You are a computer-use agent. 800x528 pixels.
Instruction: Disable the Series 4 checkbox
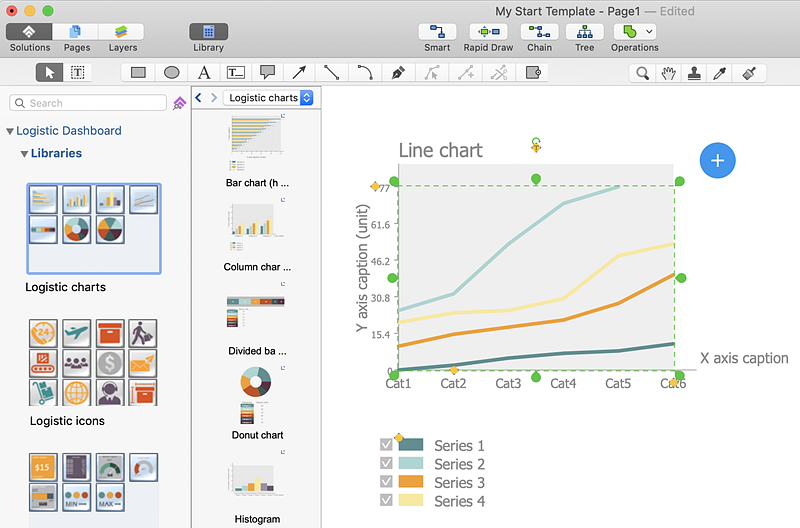pyautogui.click(x=386, y=500)
